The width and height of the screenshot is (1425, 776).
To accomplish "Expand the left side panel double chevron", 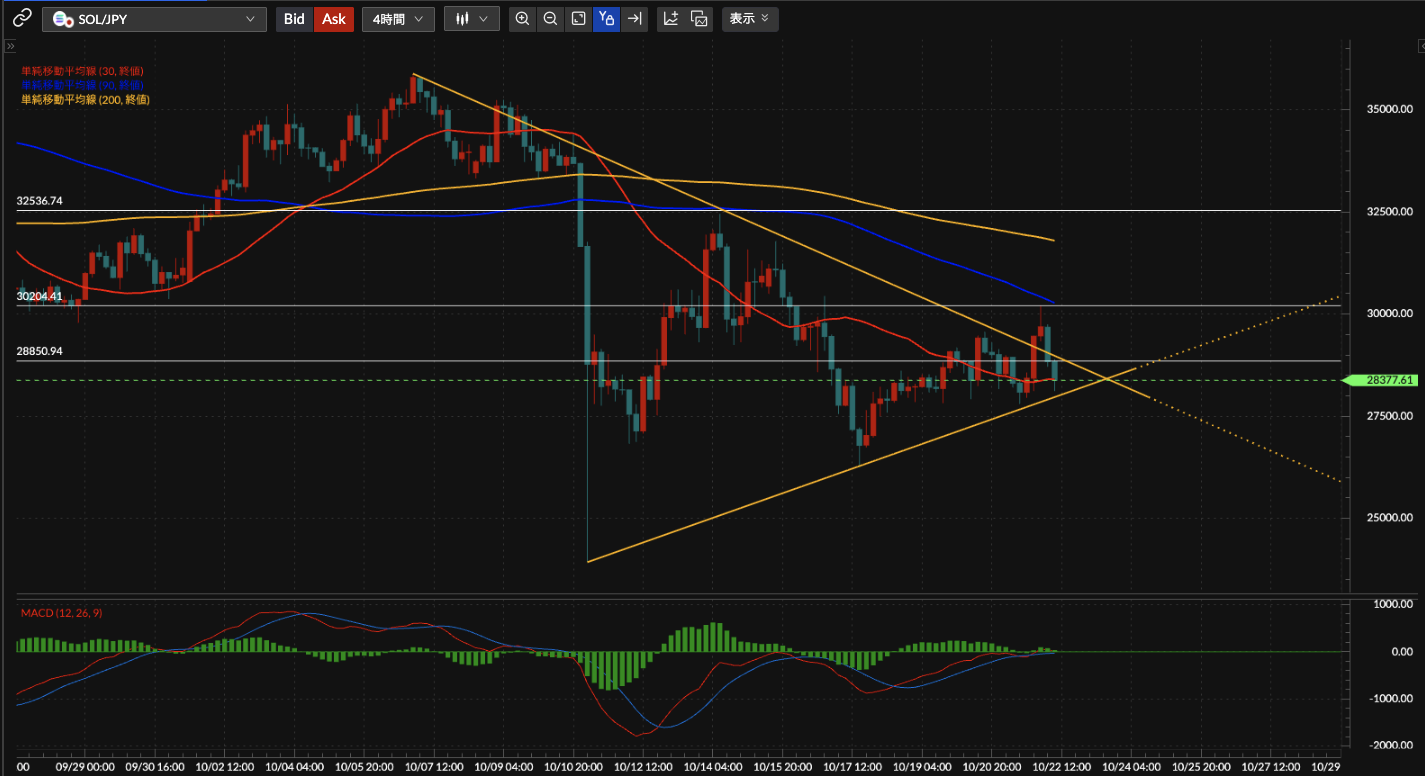I will point(10,46).
